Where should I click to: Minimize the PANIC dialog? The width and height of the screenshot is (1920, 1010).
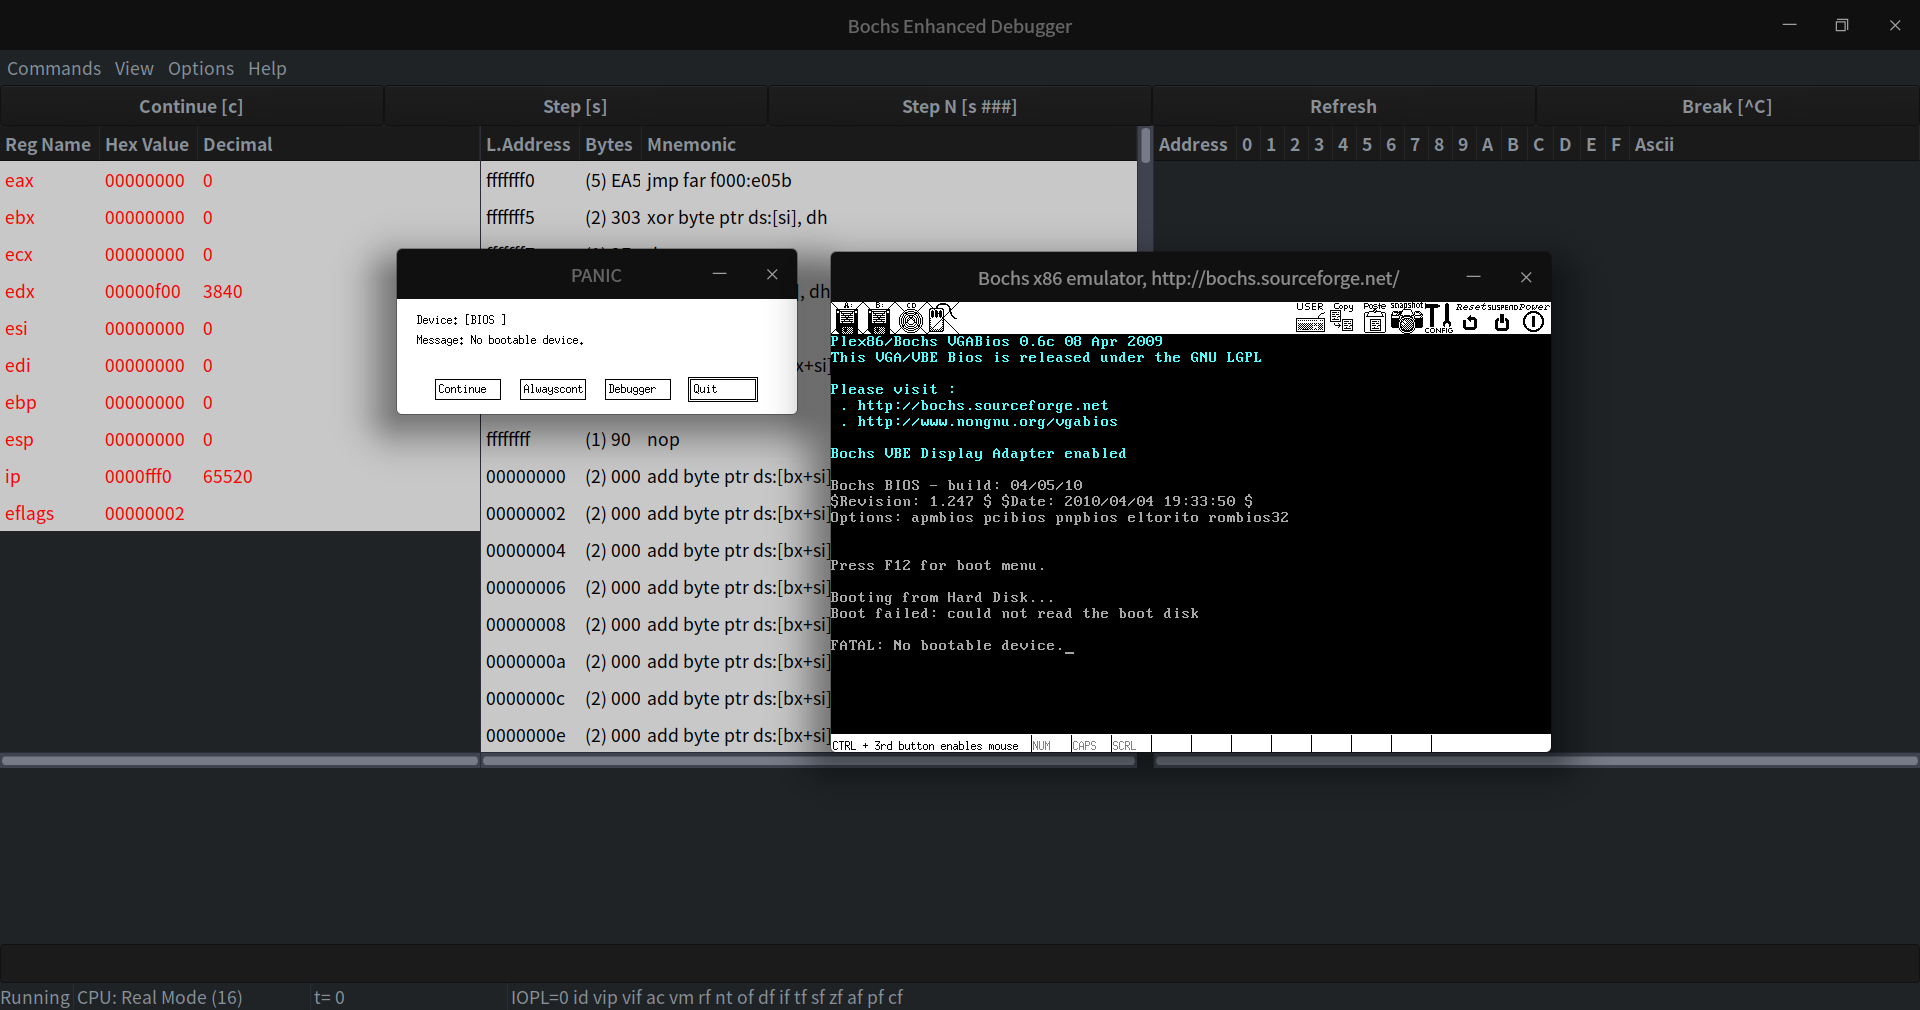pyautogui.click(x=719, y=274)
